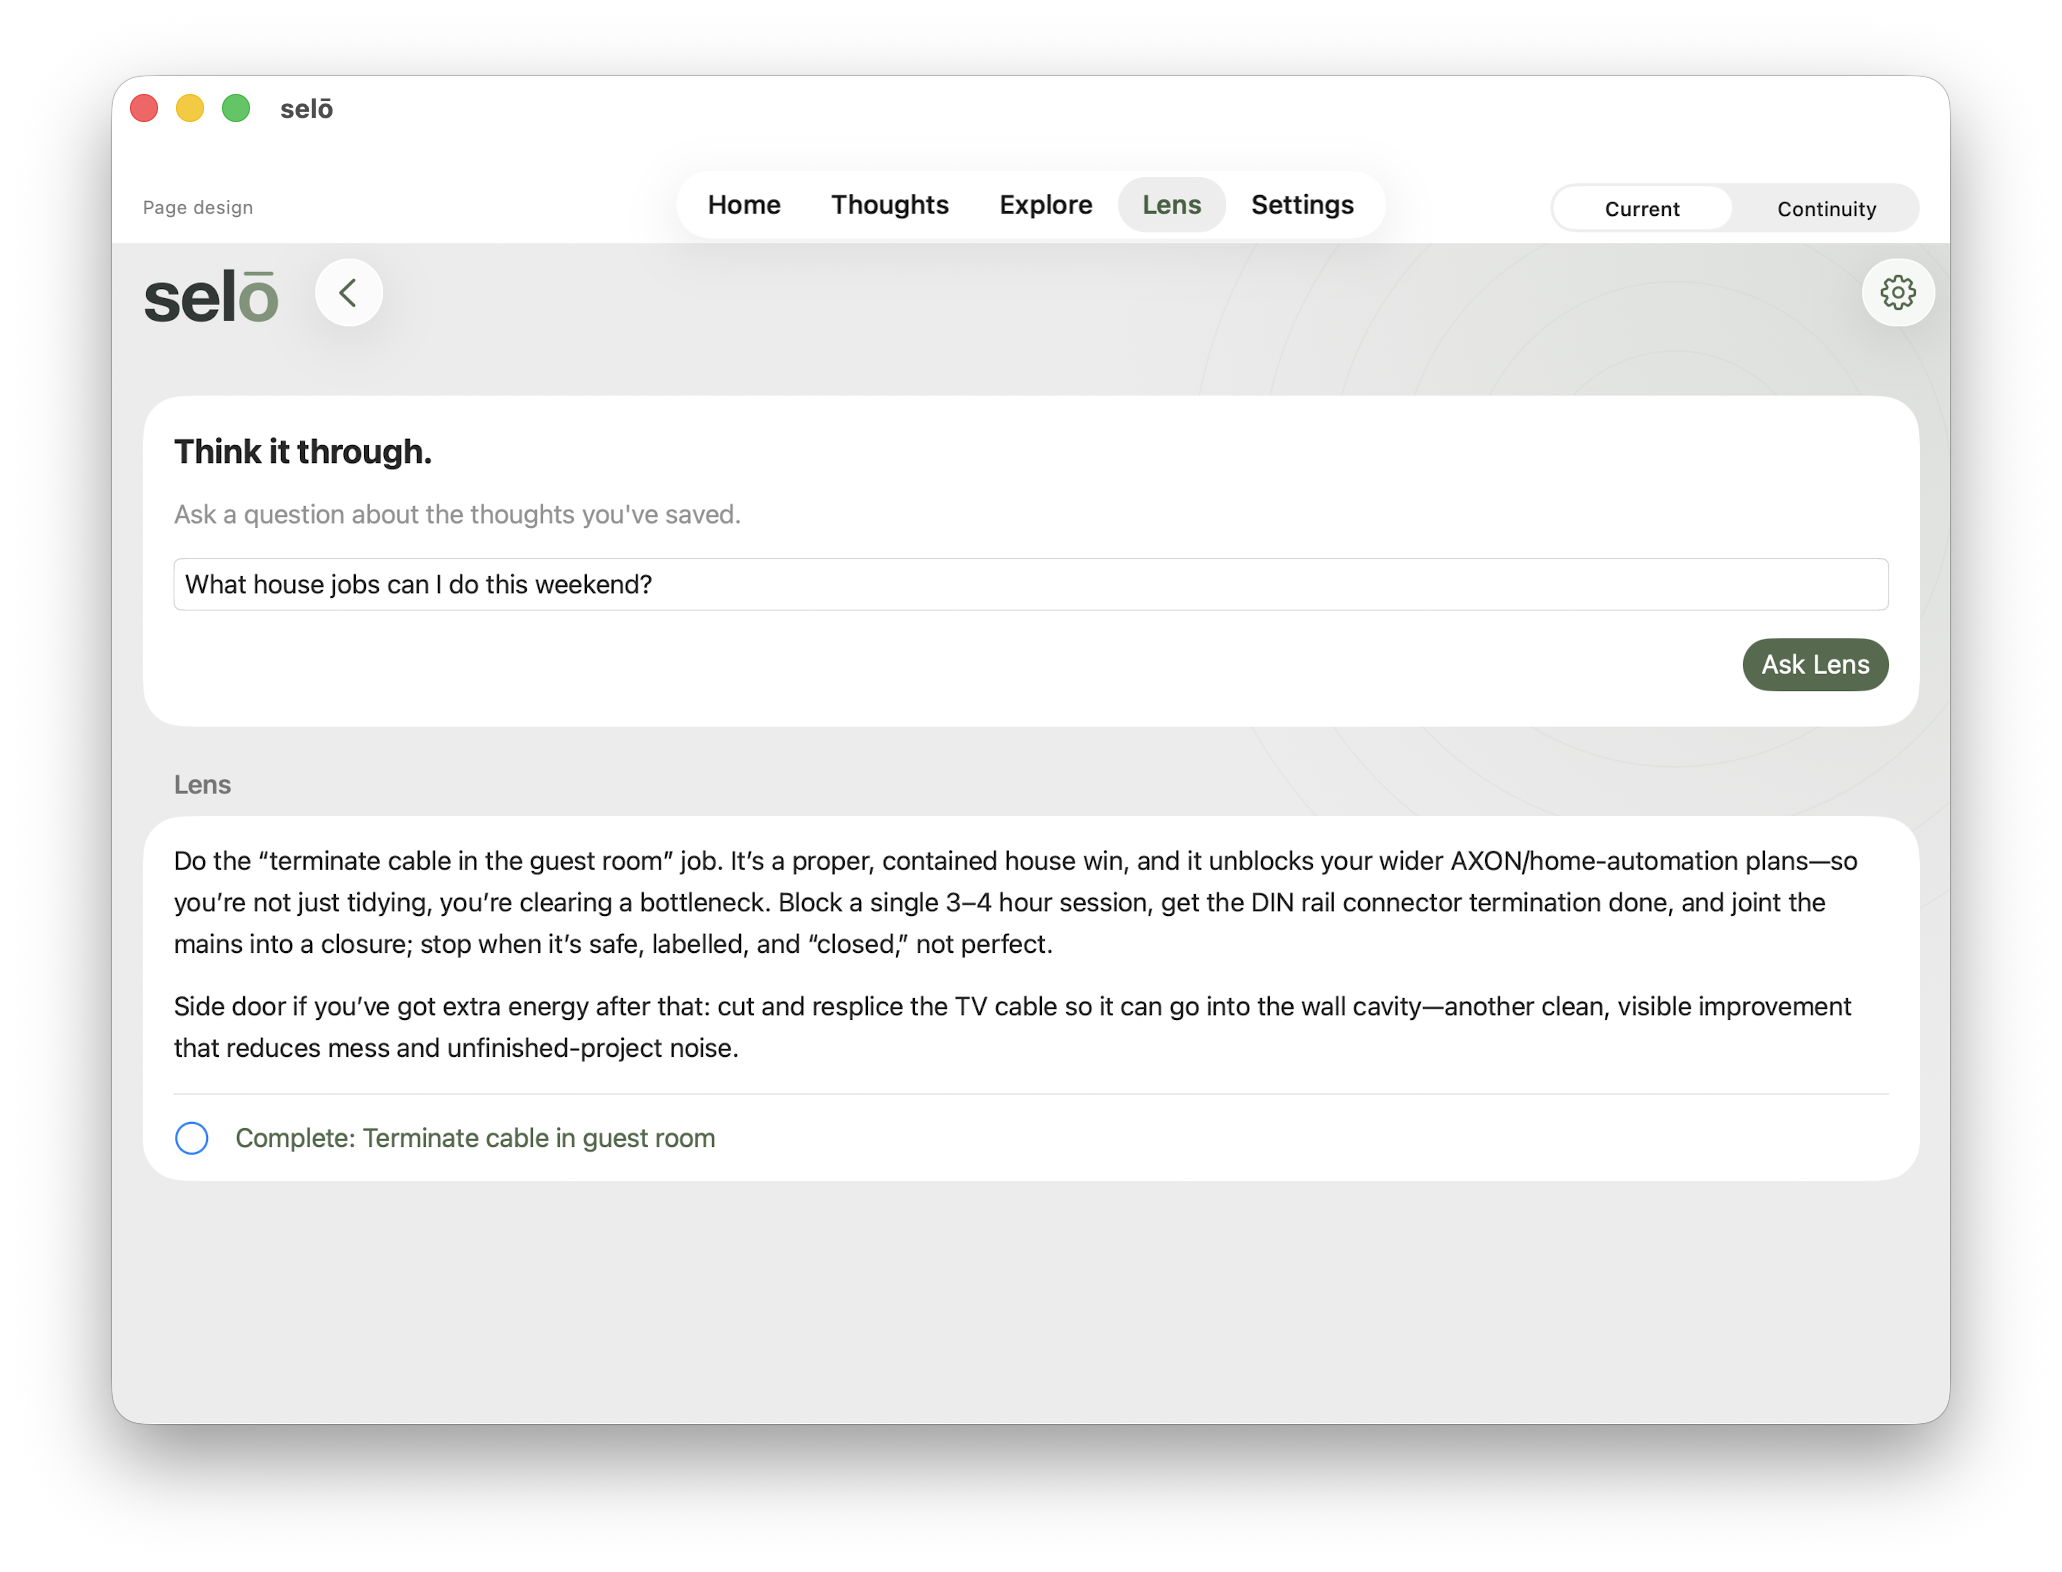Click the red close window button
The height and width of the screenshot is (1572, 2062).
pos(145,108)
